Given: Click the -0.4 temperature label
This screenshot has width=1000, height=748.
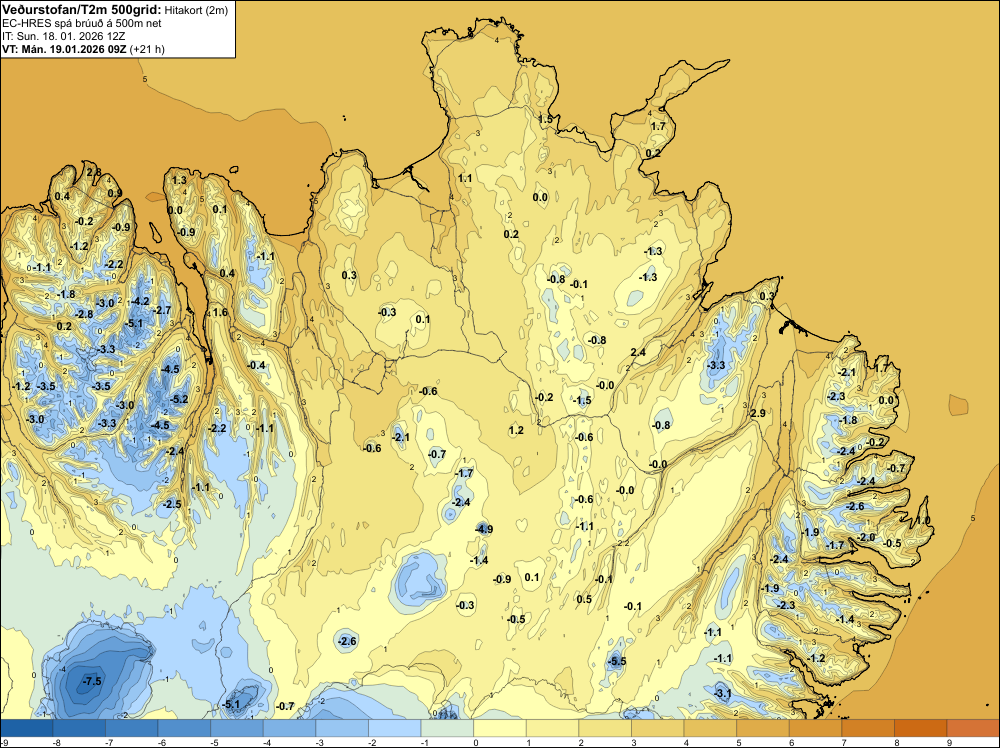Looking at the screenshot, I should tap(256, 365).
